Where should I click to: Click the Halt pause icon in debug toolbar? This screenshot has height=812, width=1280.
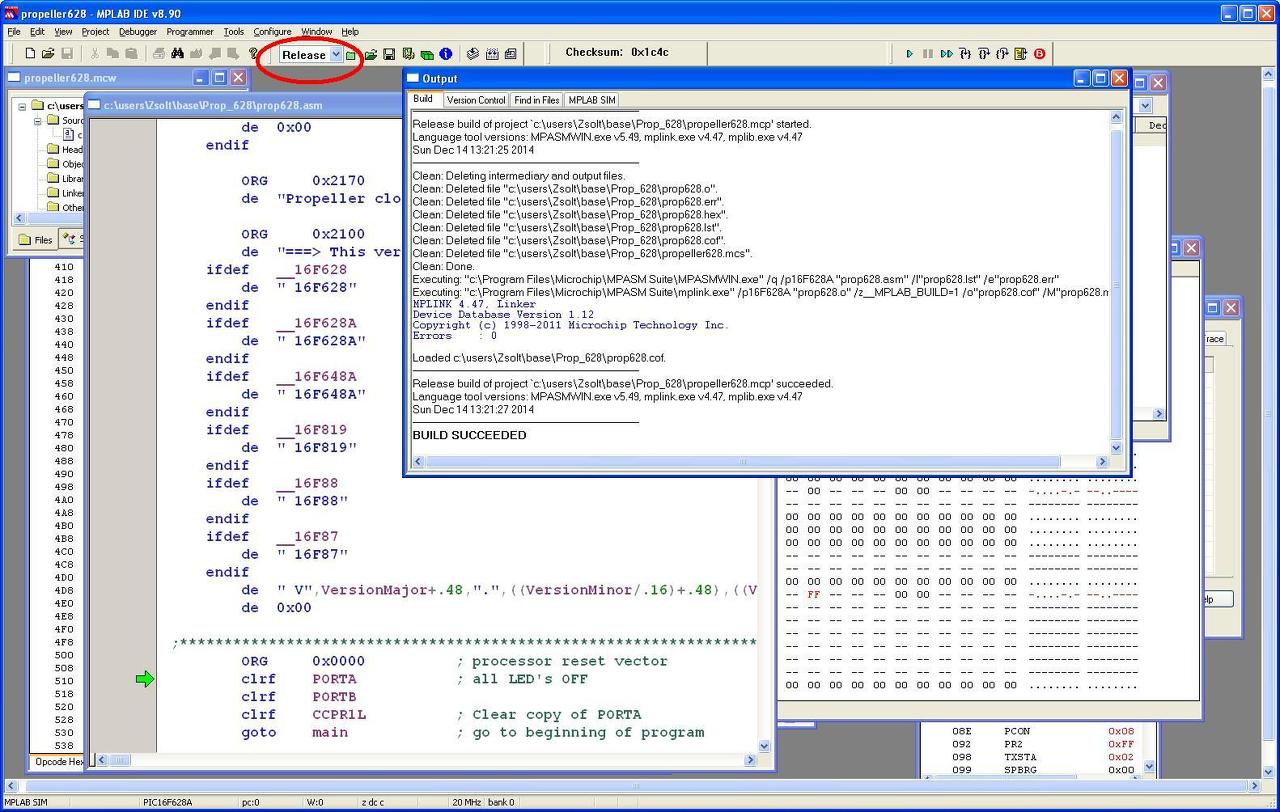pyautogui.click(x=928, y=54)
